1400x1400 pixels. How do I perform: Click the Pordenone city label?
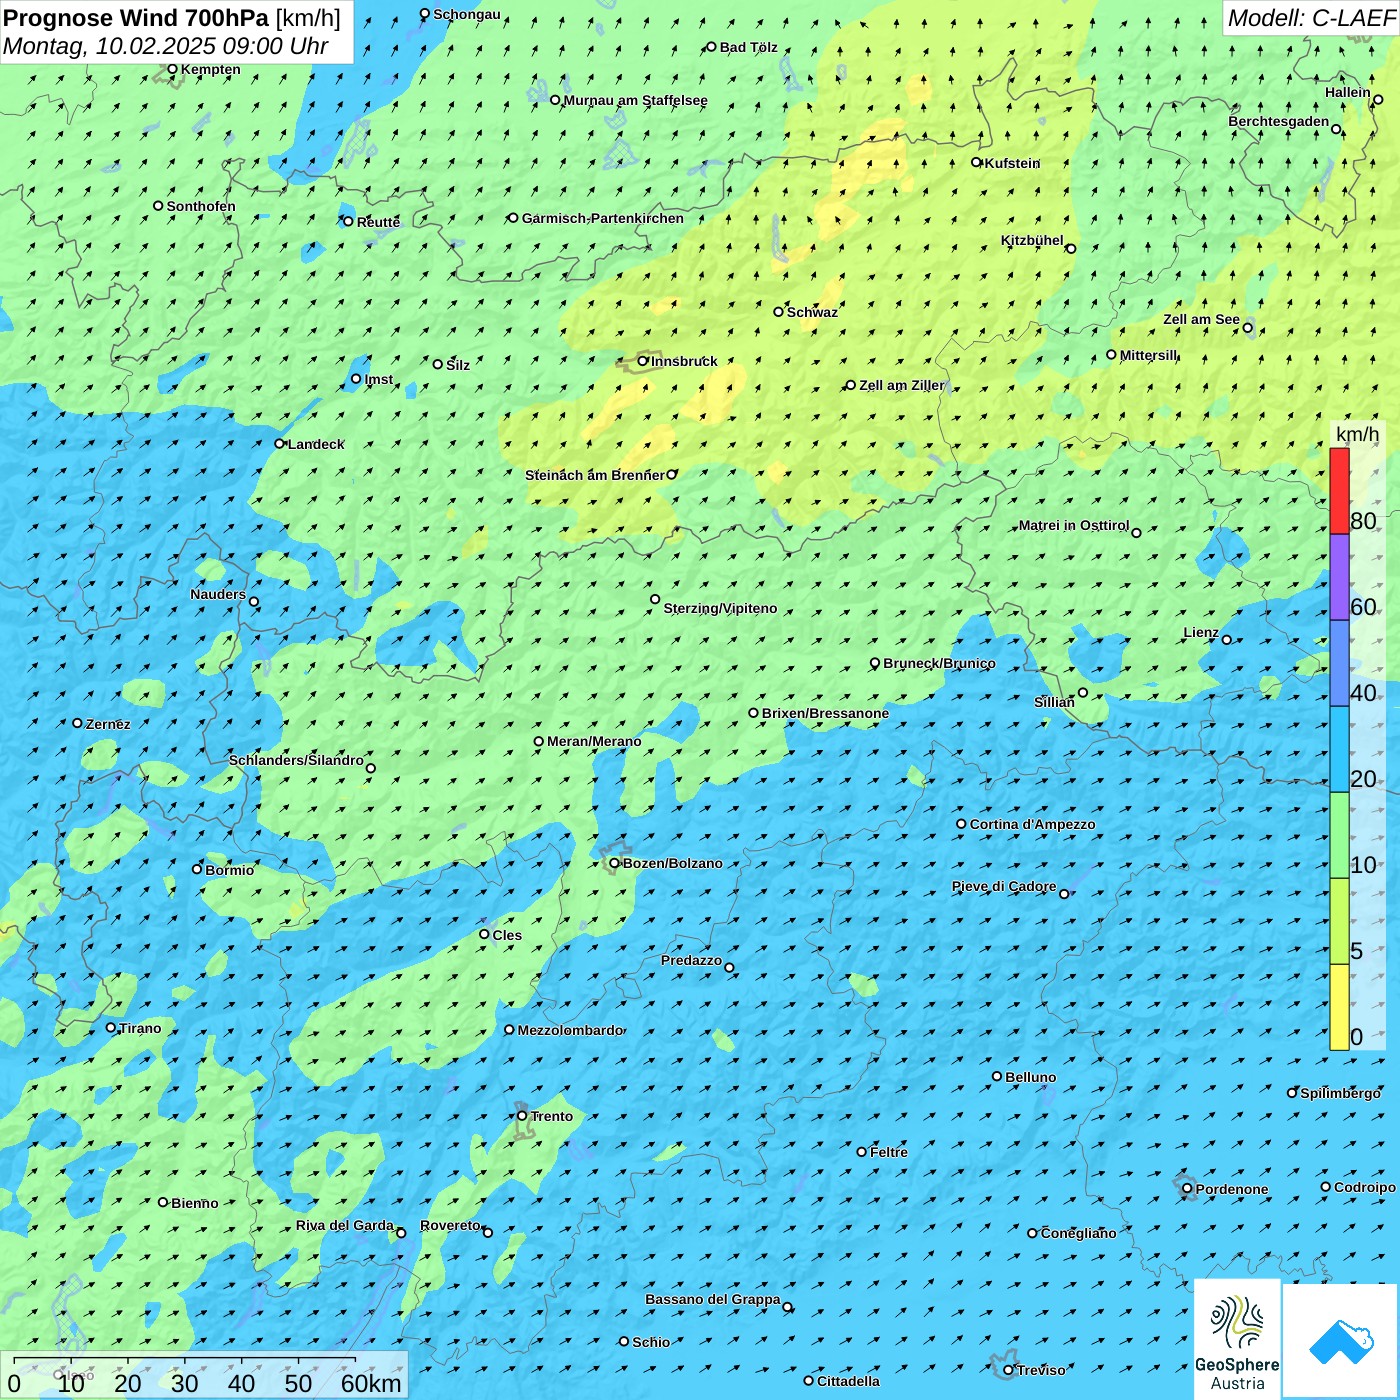pyautogui.click(x=1232, y=1189)
